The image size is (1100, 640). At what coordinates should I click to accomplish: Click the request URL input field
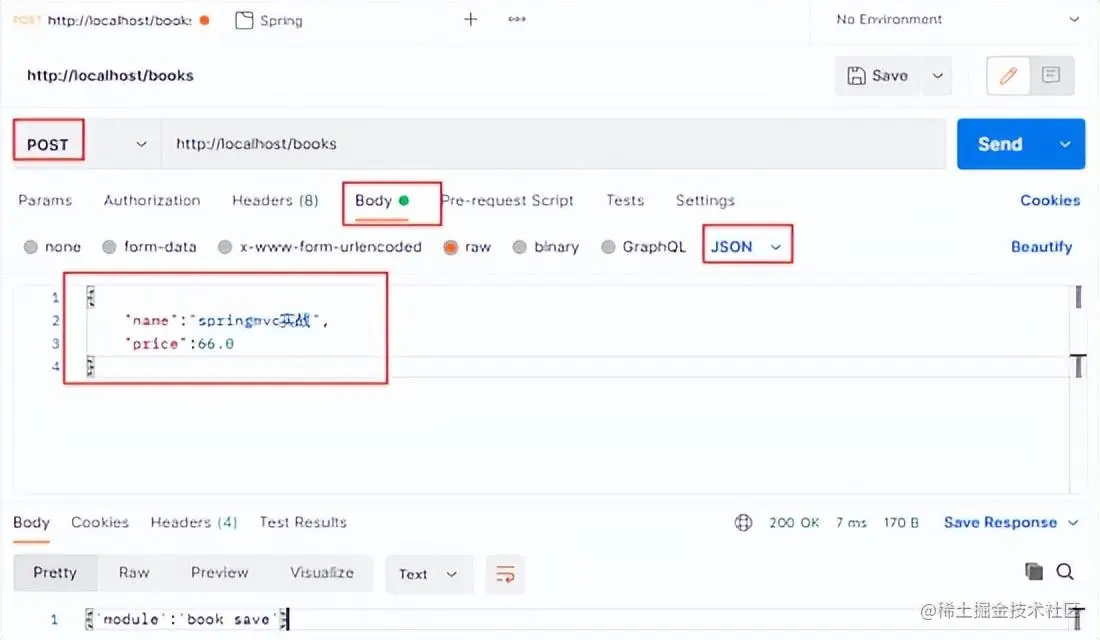pyautogui.click(x=554, y=144)
